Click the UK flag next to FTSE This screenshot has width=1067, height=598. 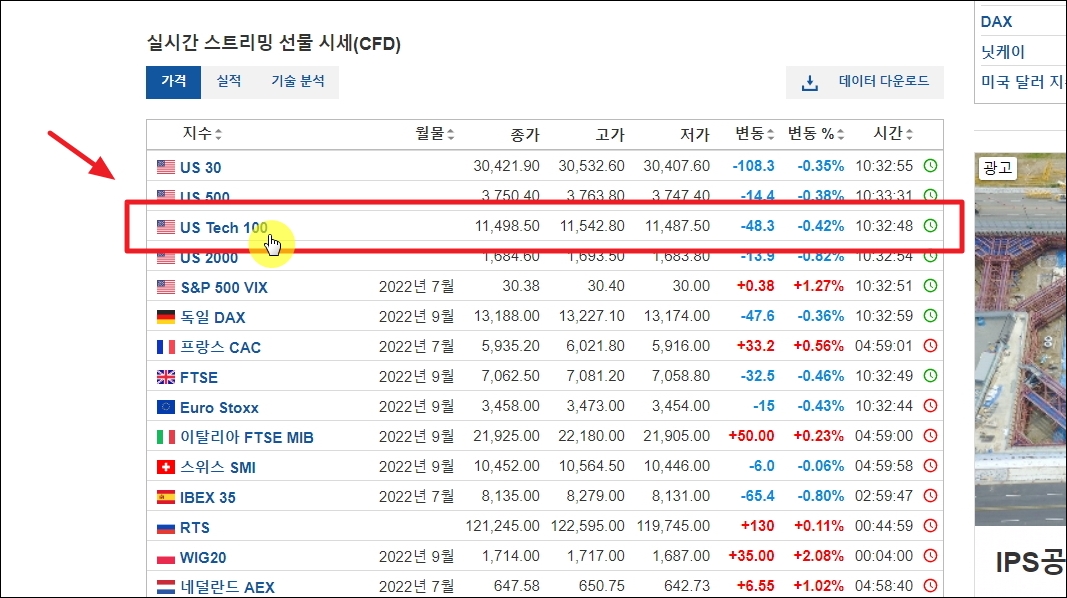tap(165, 376)
